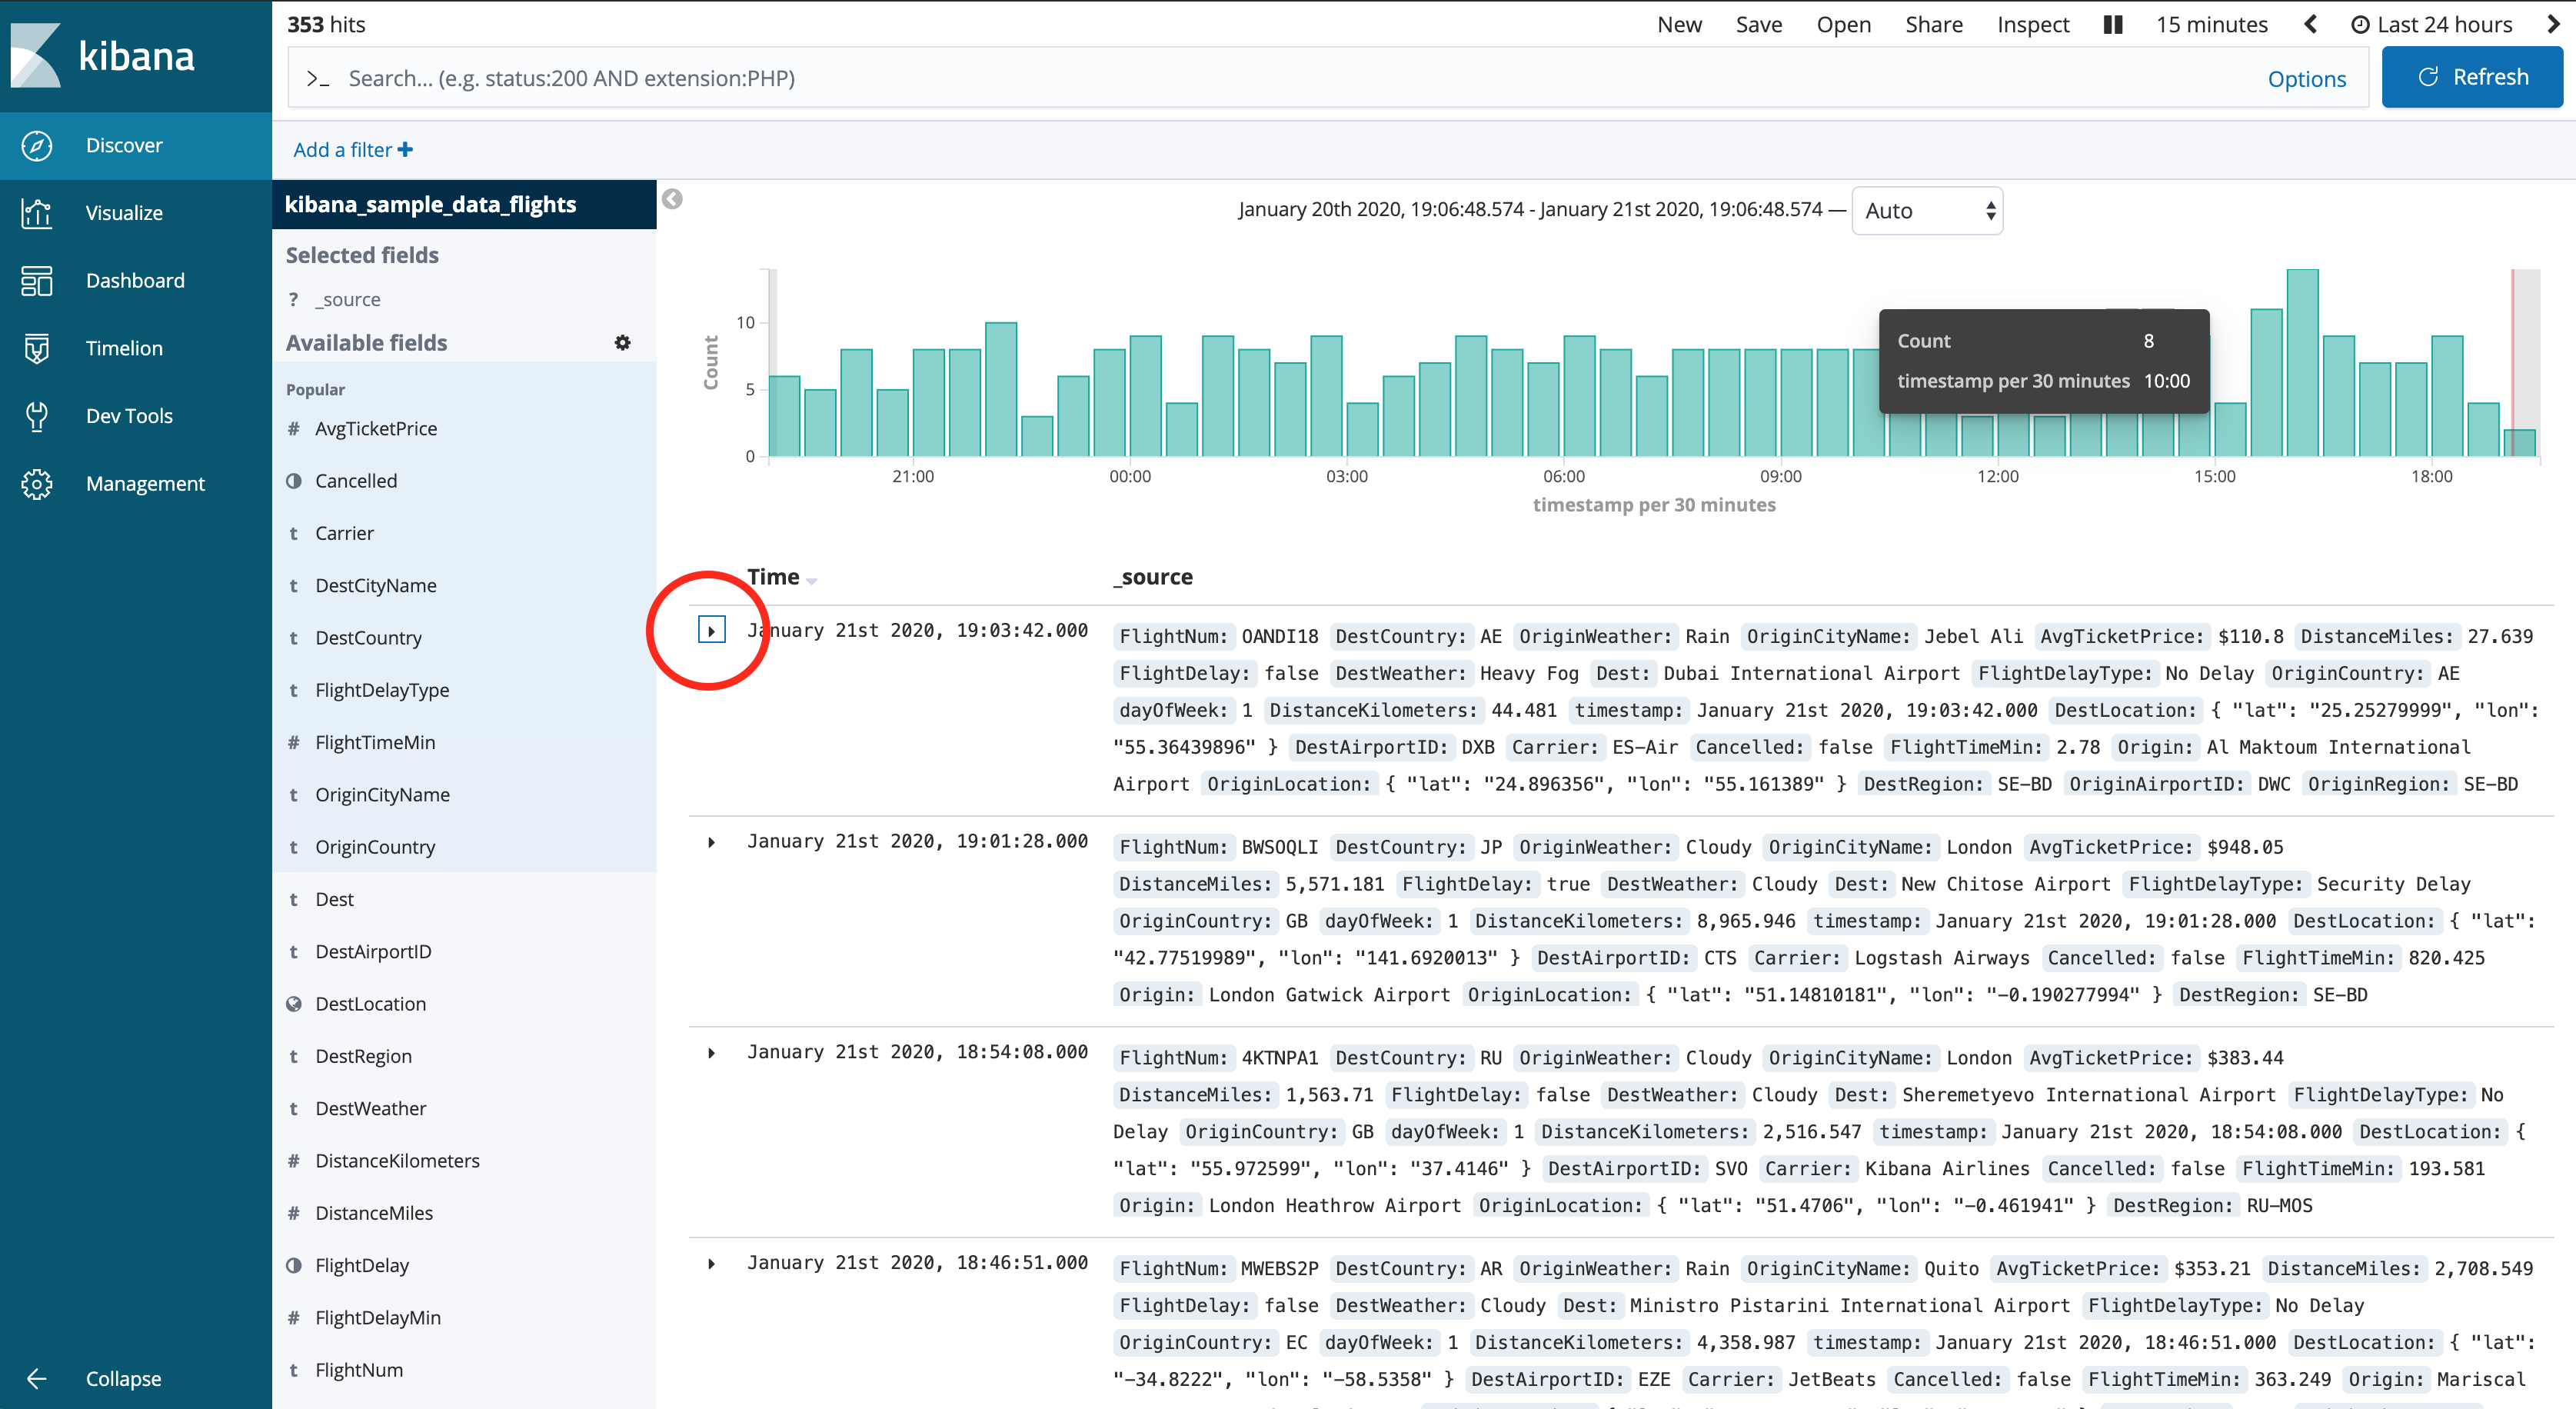Click the _source column header
Viewport: 2576px width, 1409px height.
click(1153, 577)
